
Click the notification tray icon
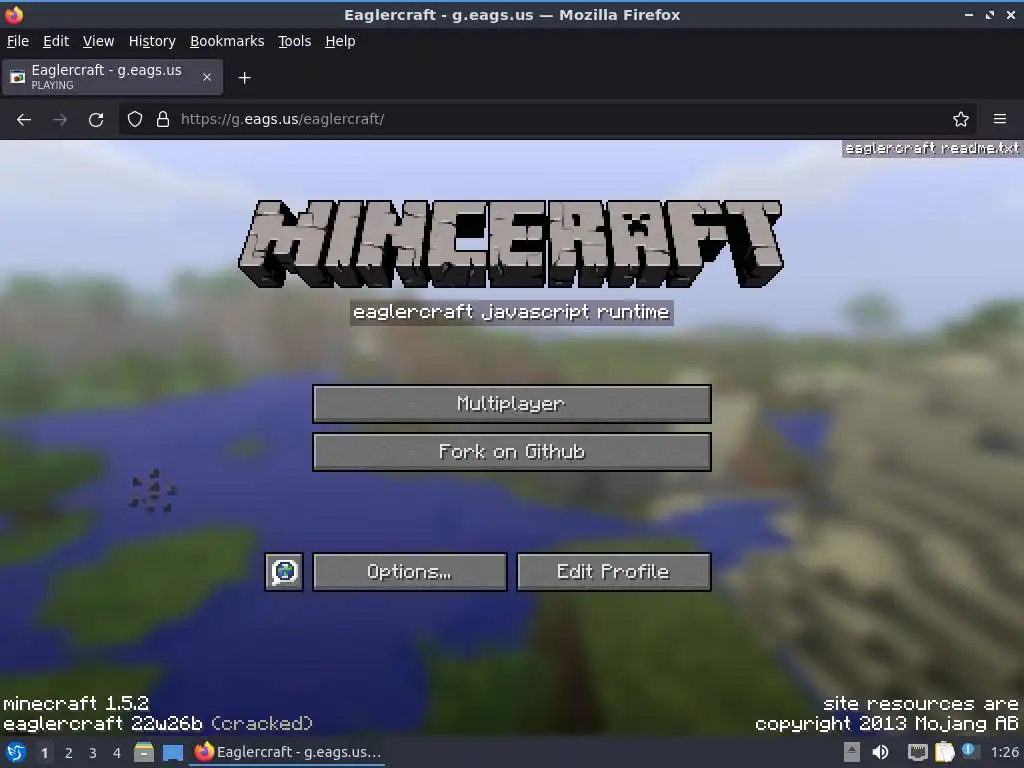970,751
